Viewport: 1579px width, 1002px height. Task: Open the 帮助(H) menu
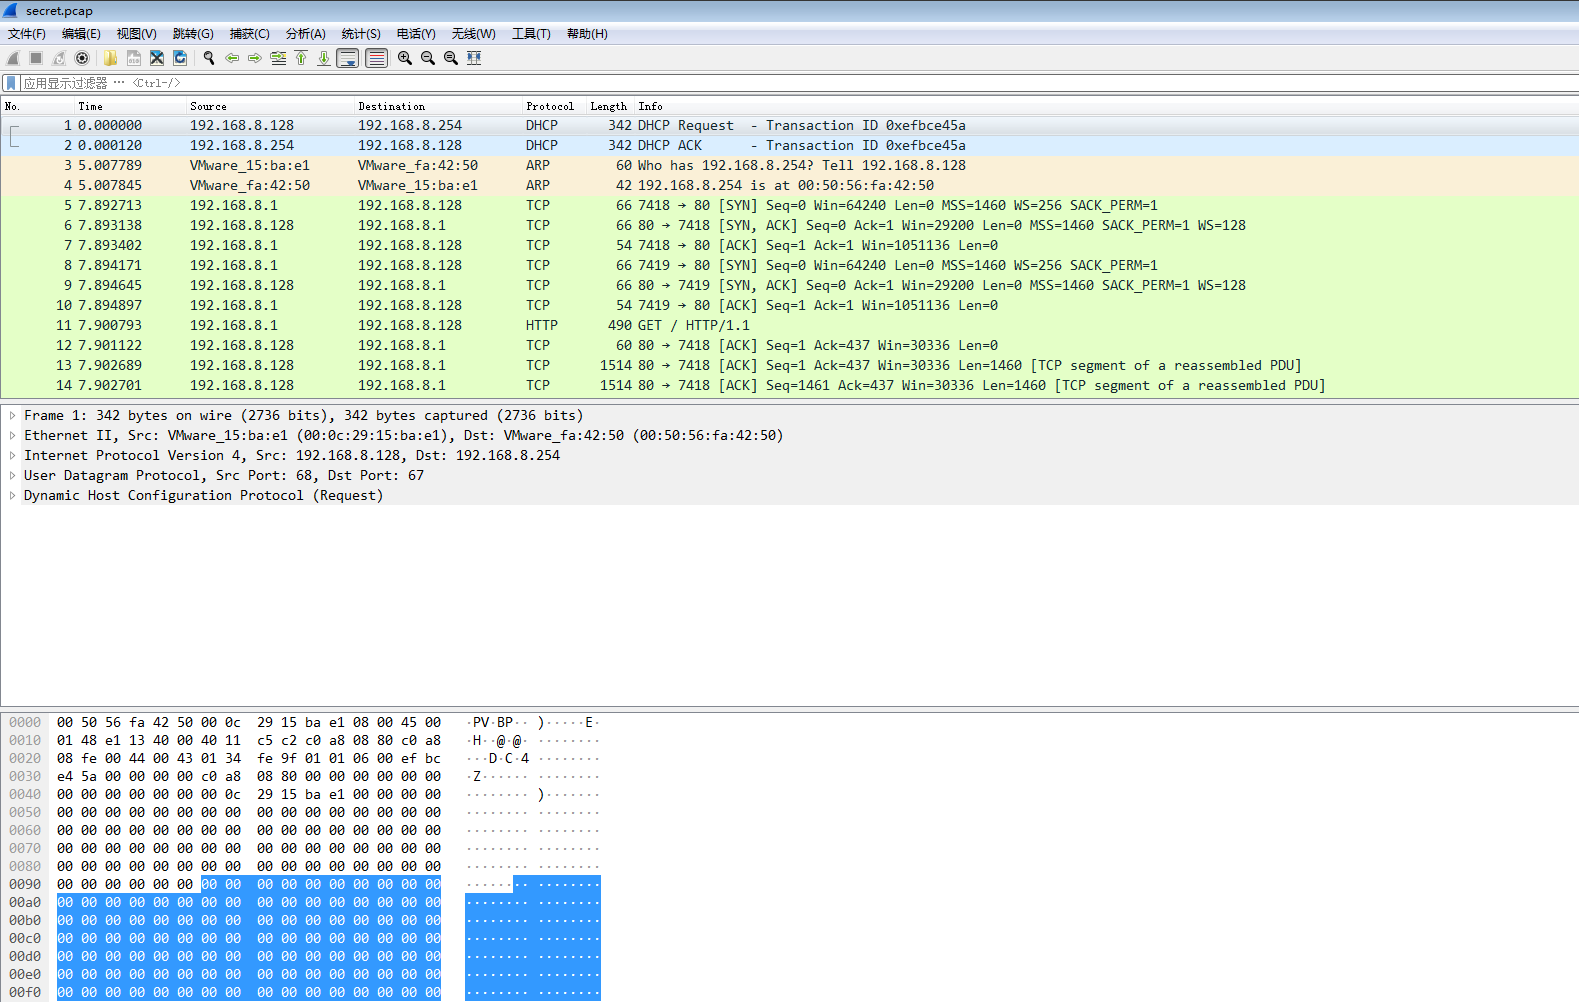point(587,34)
